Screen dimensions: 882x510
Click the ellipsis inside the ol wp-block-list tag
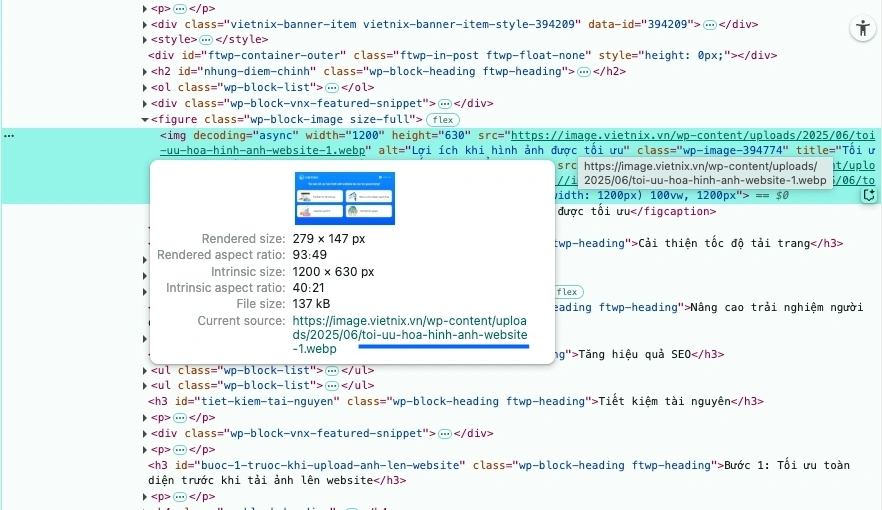click(x=332, y=88)
